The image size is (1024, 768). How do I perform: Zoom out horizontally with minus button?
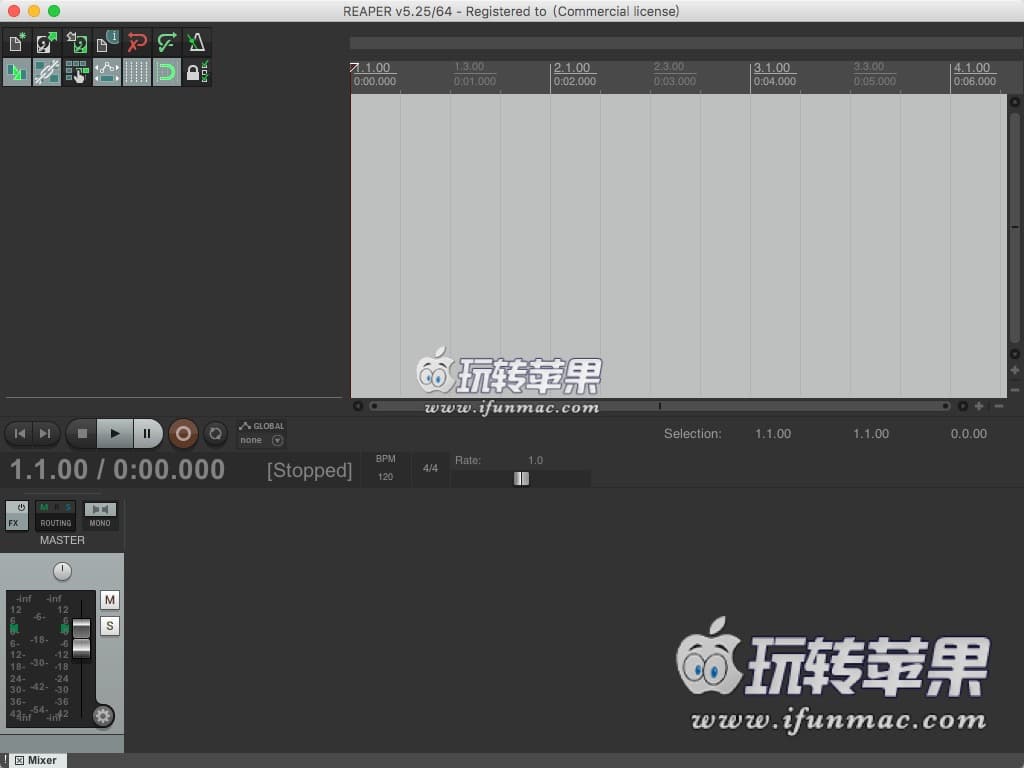coord(999,406)
